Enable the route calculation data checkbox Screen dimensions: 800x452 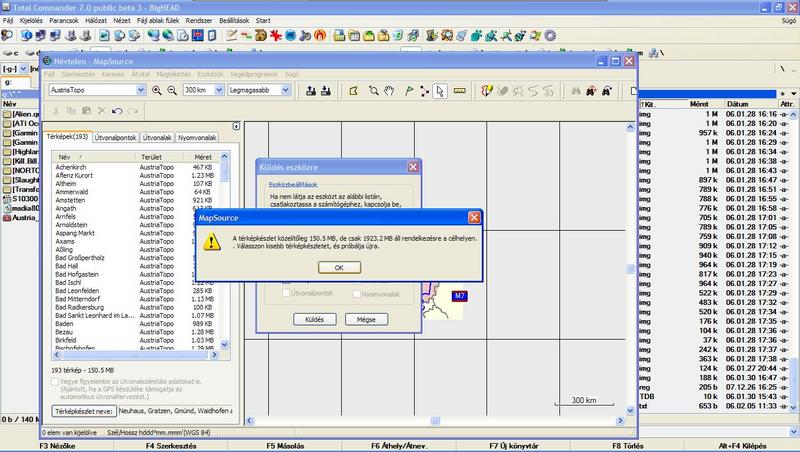[56, 383]
